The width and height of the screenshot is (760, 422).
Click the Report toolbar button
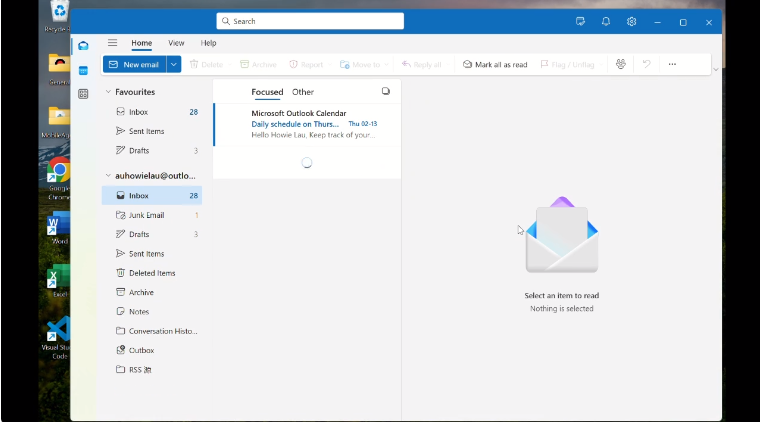point(306,64)
